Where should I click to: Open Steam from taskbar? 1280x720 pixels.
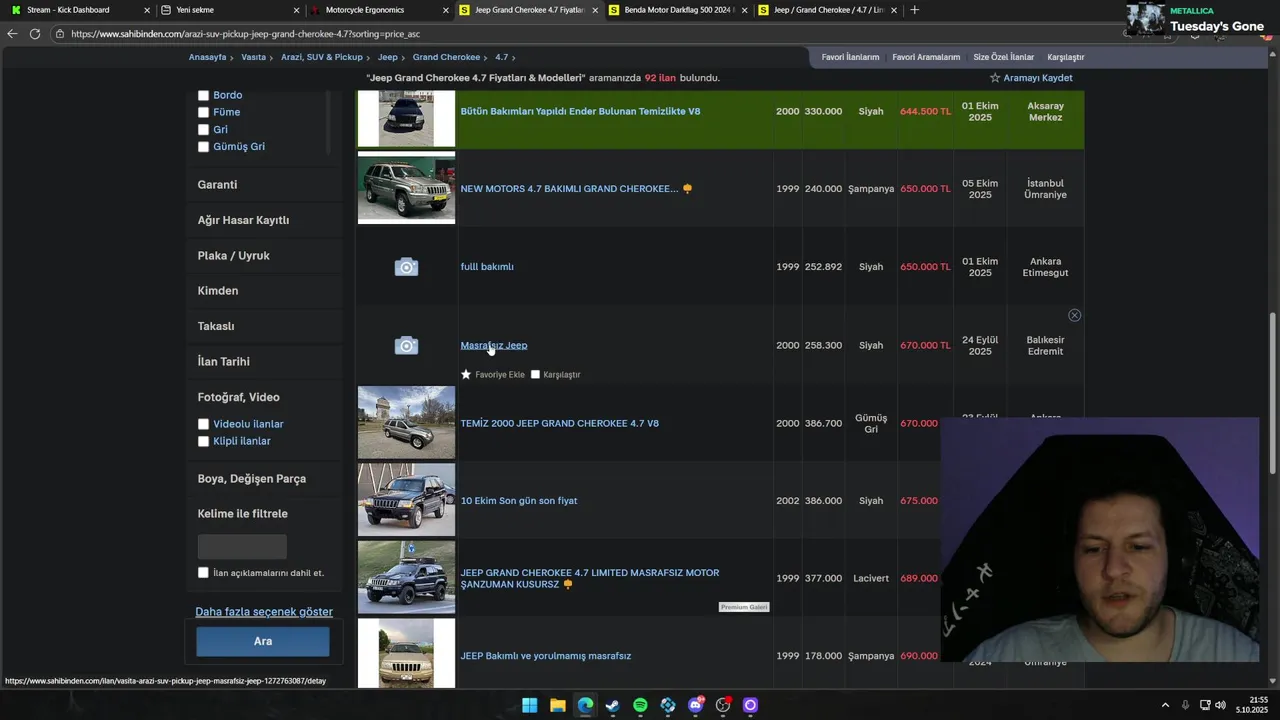[613, 705]
